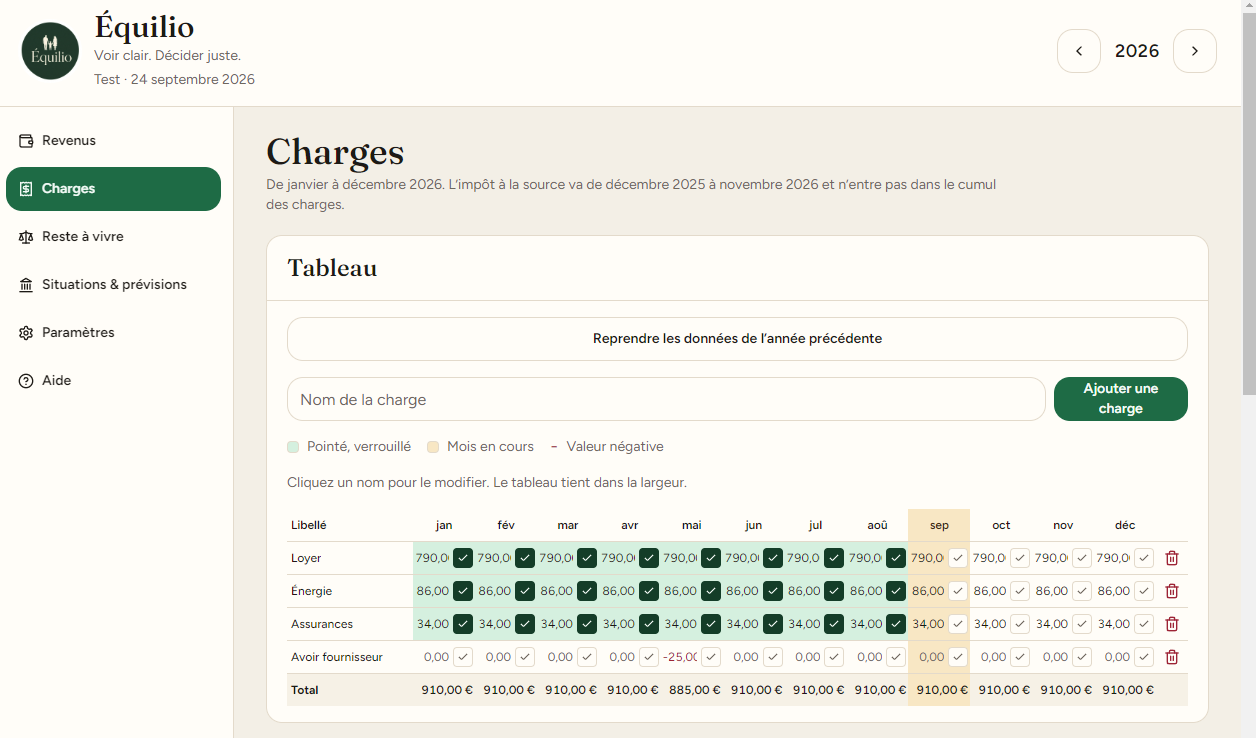The width and height of the screenshot is (1256, 738).
Task: Open Reste à vivre in the sidebar
Action: coord(113,237)
